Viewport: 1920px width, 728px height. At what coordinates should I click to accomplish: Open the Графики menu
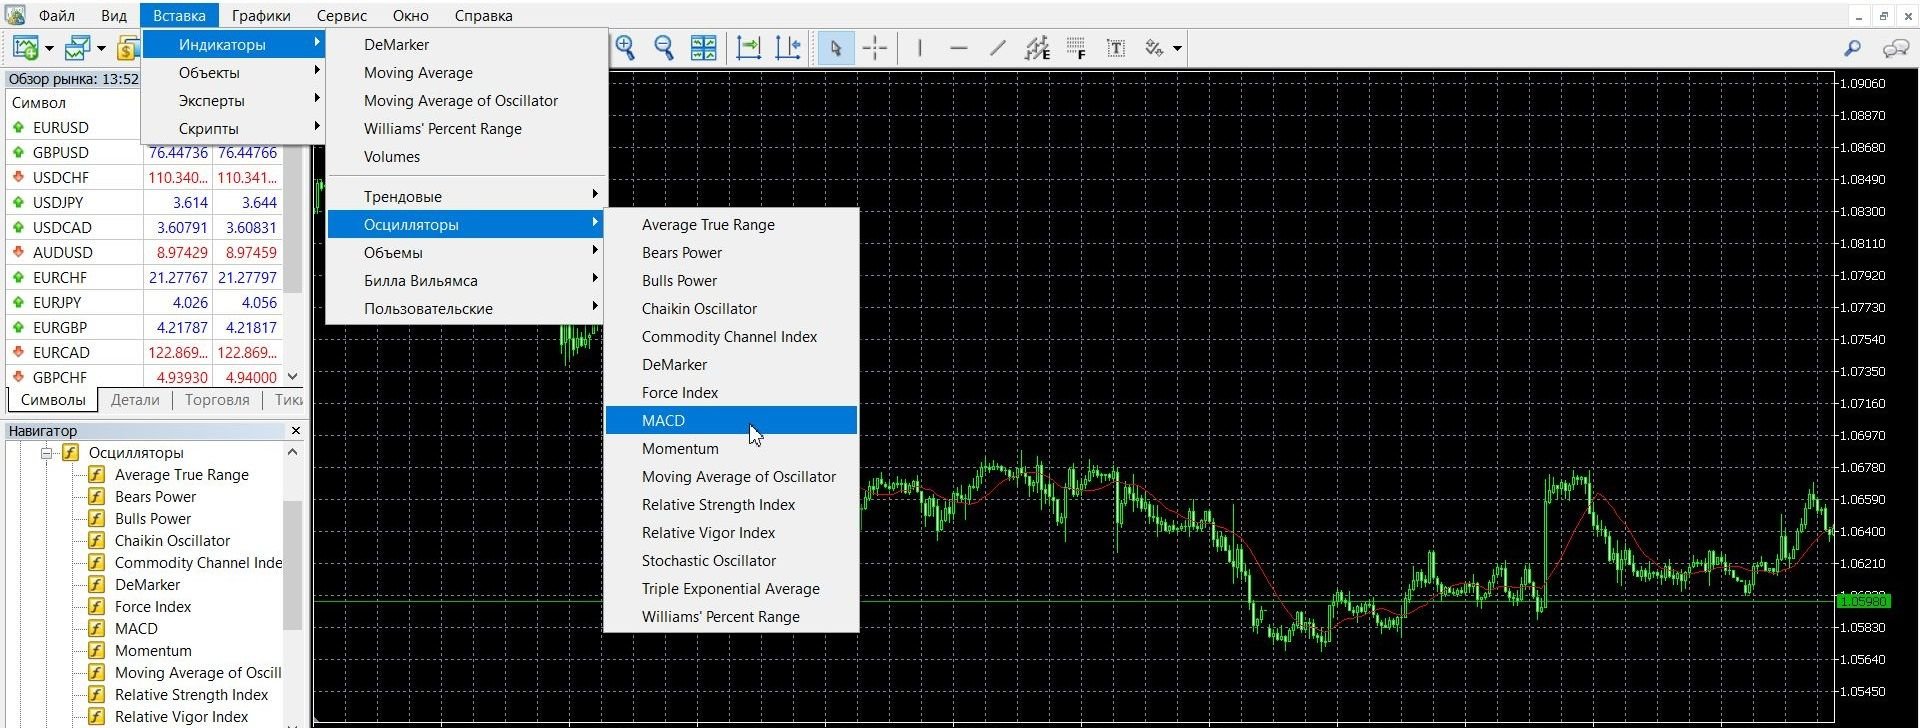pyautogui.click(x=261, y=15)
